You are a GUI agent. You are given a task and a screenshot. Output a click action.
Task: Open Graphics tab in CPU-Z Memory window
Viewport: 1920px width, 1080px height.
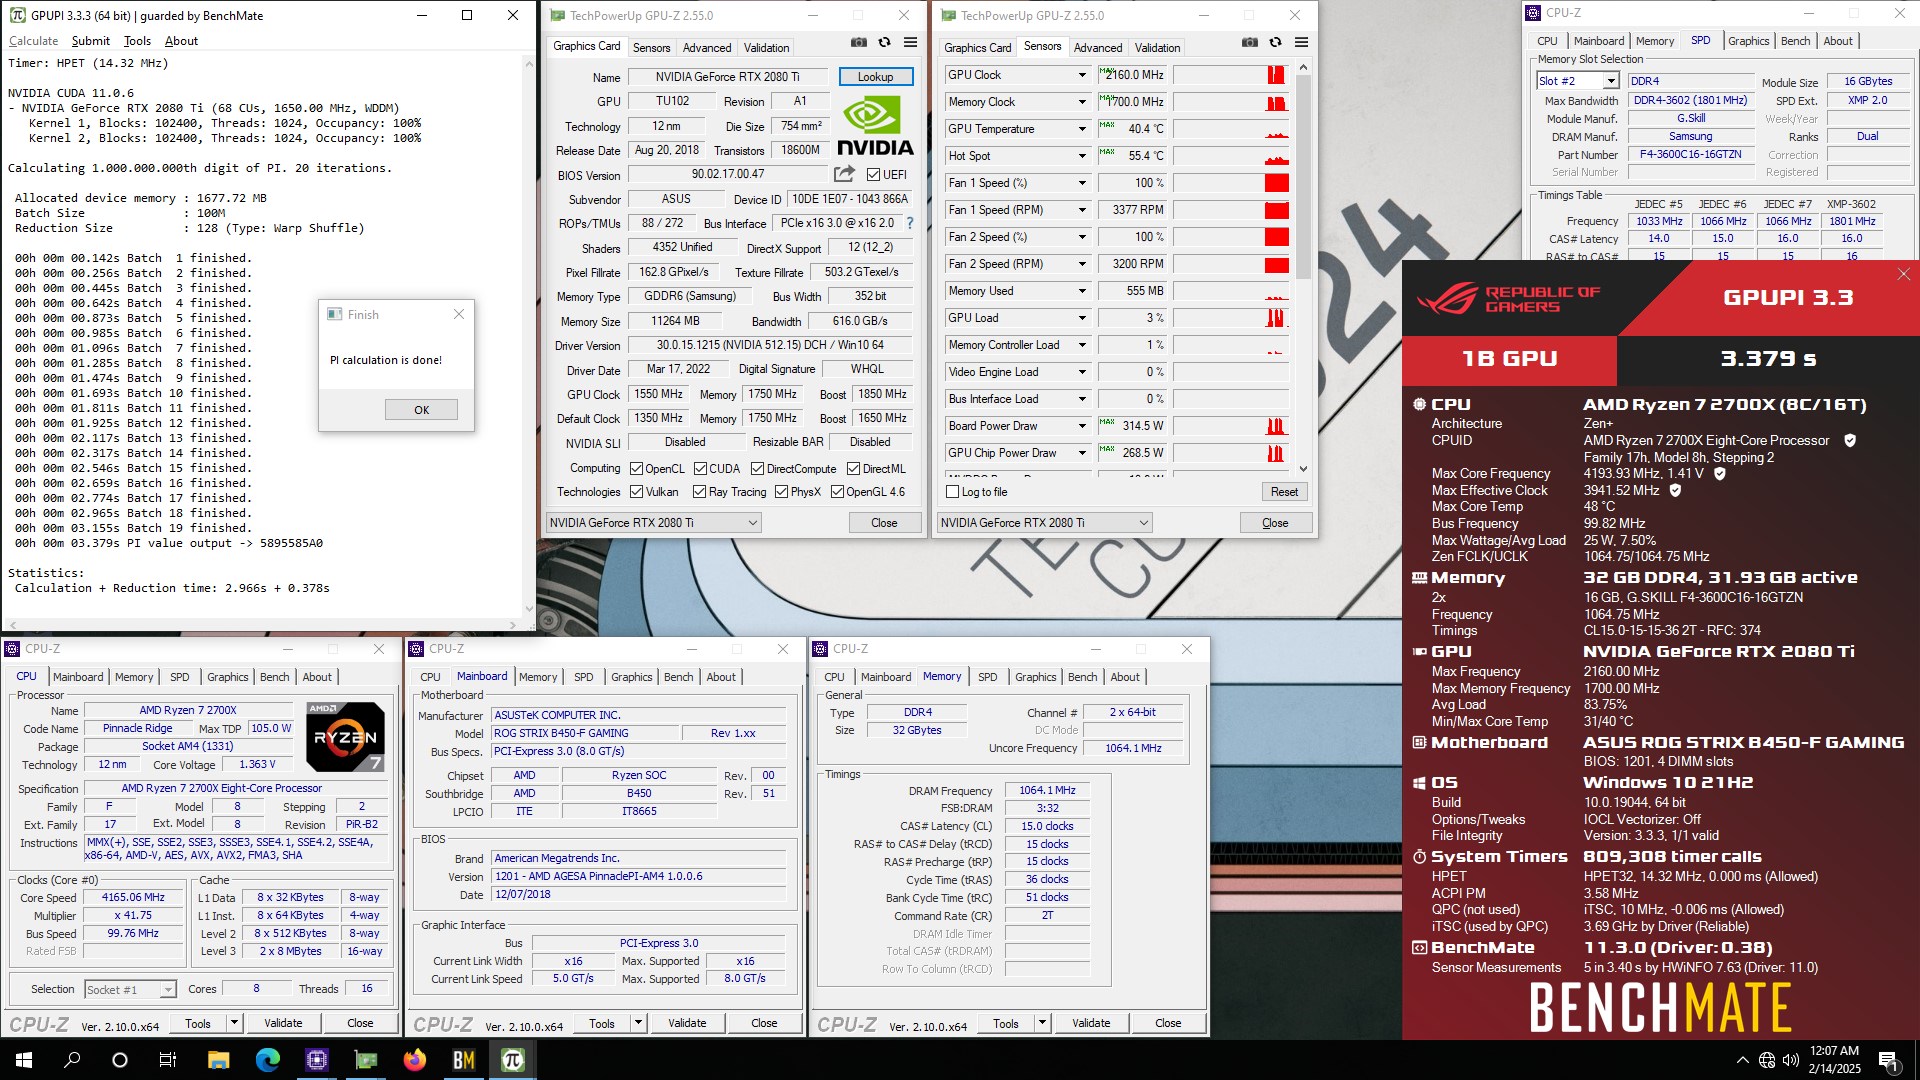click(x=1035, y=677)
